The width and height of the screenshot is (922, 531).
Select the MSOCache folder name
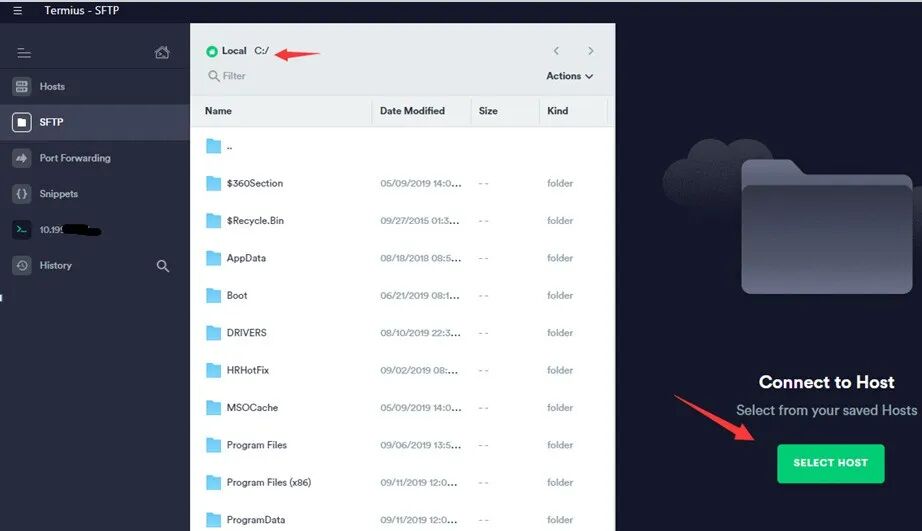tap(252, 408)
